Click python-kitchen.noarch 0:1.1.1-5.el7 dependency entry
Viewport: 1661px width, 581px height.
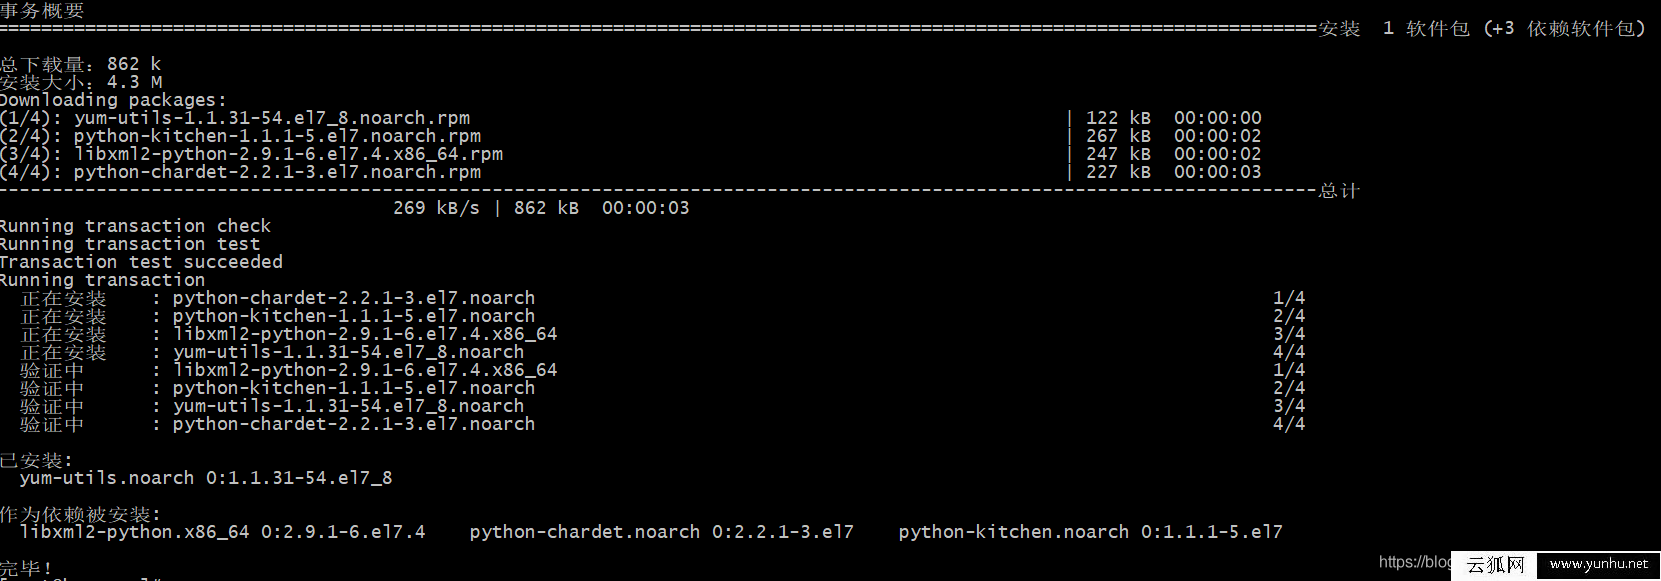point(1090,533)
